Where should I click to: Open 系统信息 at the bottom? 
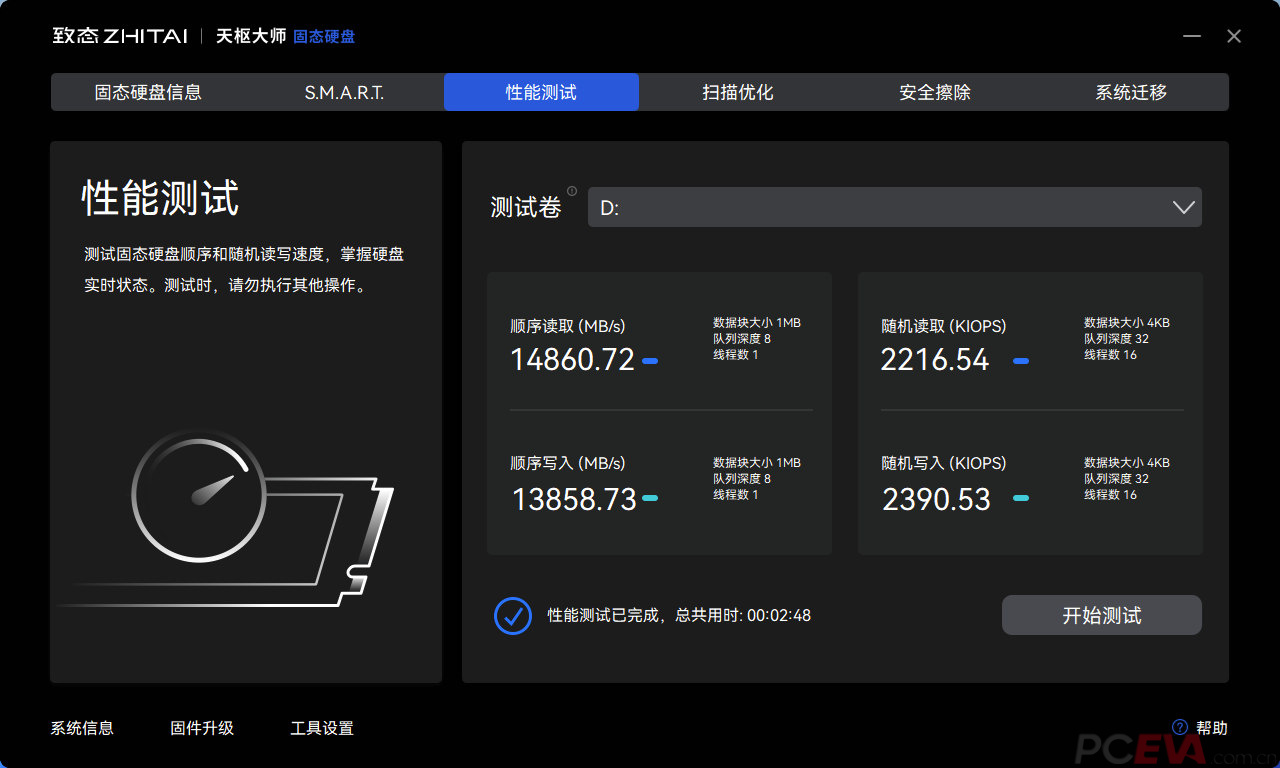tap(82, 728)
